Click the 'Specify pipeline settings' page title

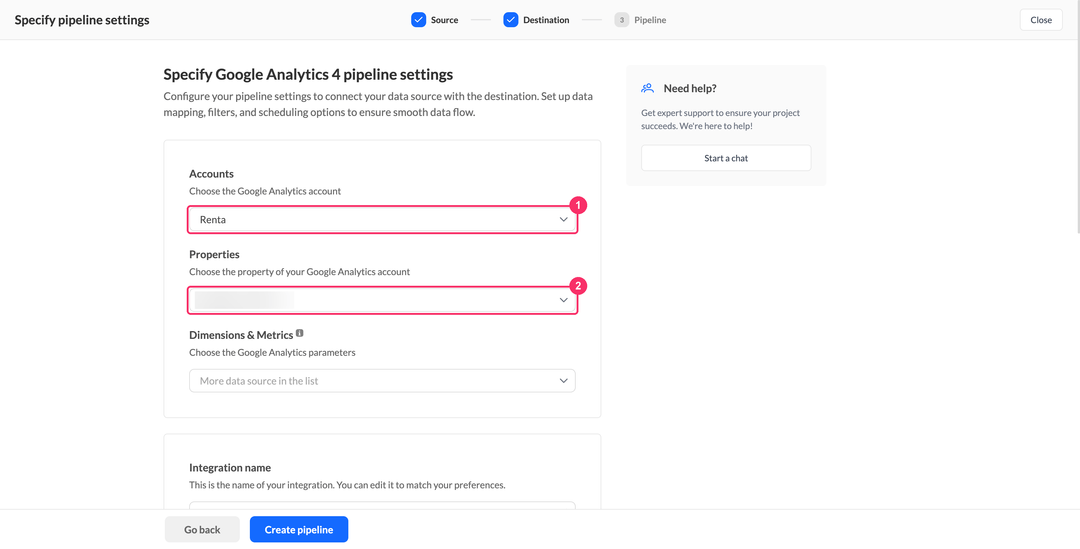point(82,20)
